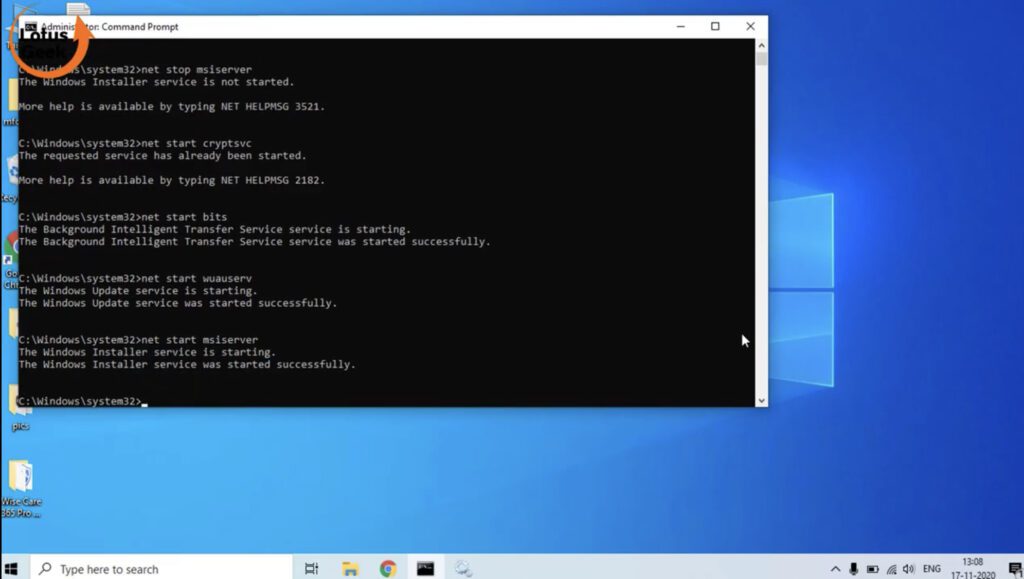Click the Command Prompt scrollbar thumb
Screen dimensions: 1024x579
coord(761,59)
